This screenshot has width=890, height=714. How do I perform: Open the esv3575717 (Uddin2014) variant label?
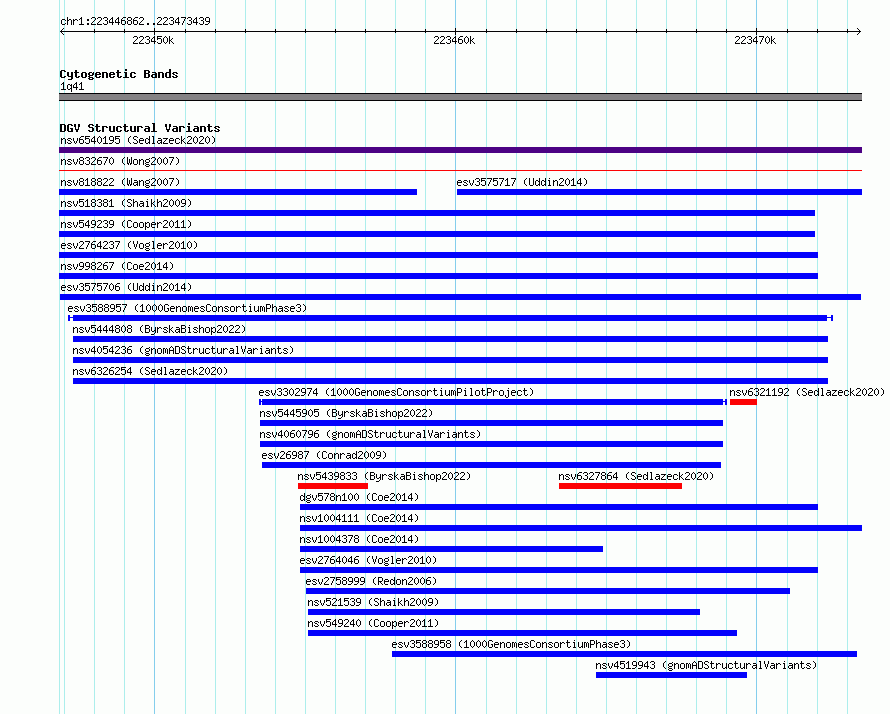(522, 182)
